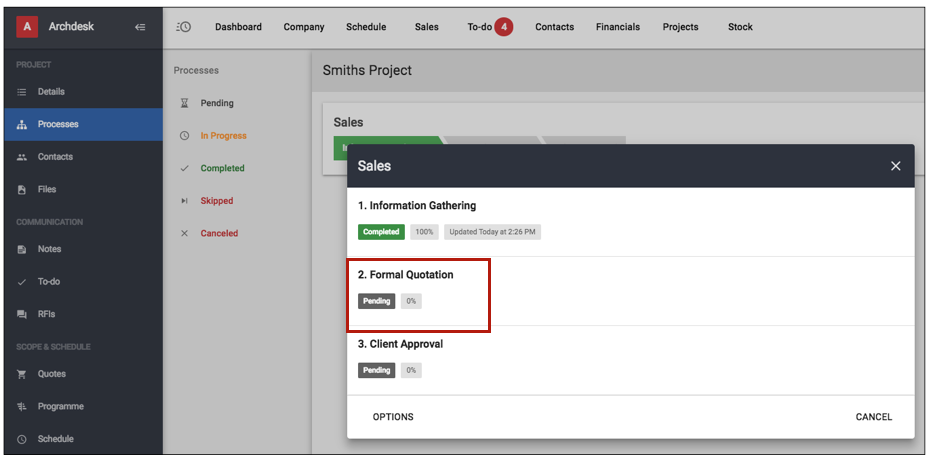Collapse the sidebar with the arrow icon
The width and height of the screenshot is (930, 462).
click(x=140, y=27)
